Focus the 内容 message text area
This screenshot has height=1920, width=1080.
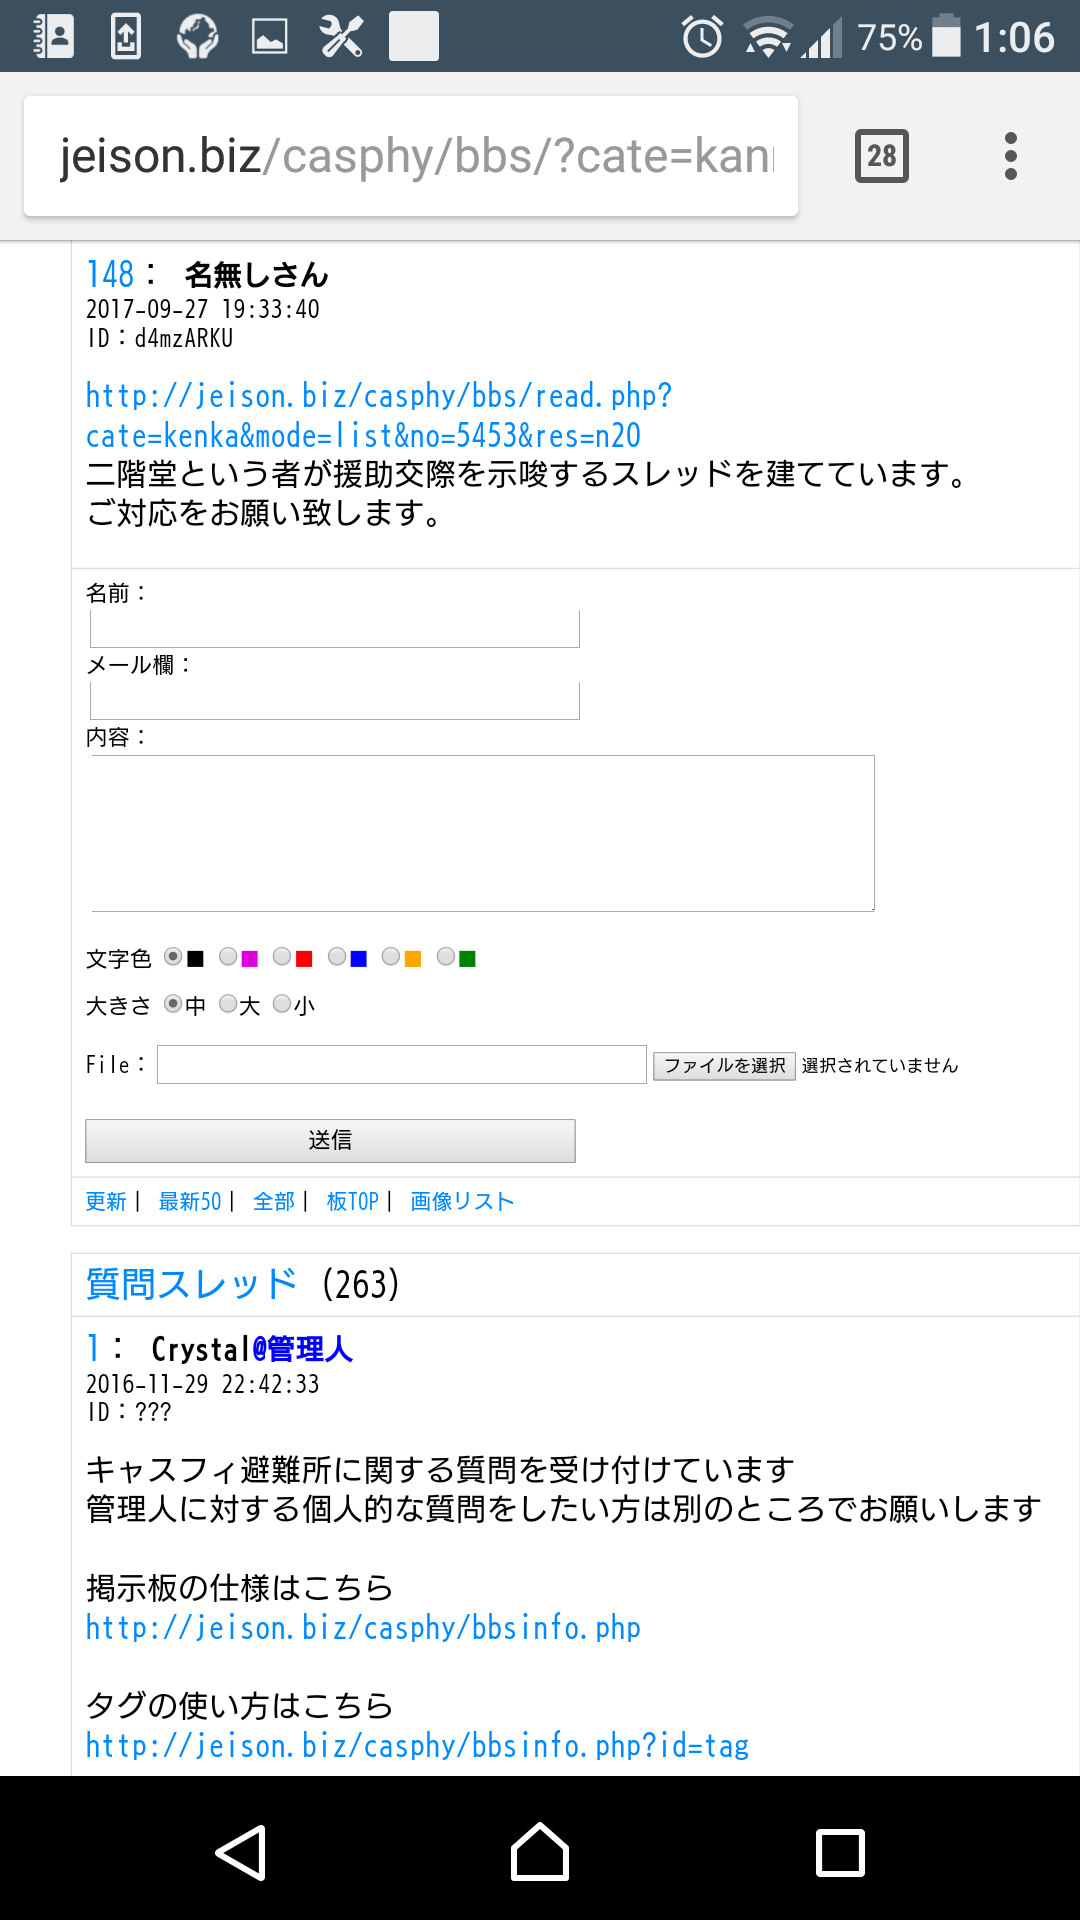click(483, 833)
